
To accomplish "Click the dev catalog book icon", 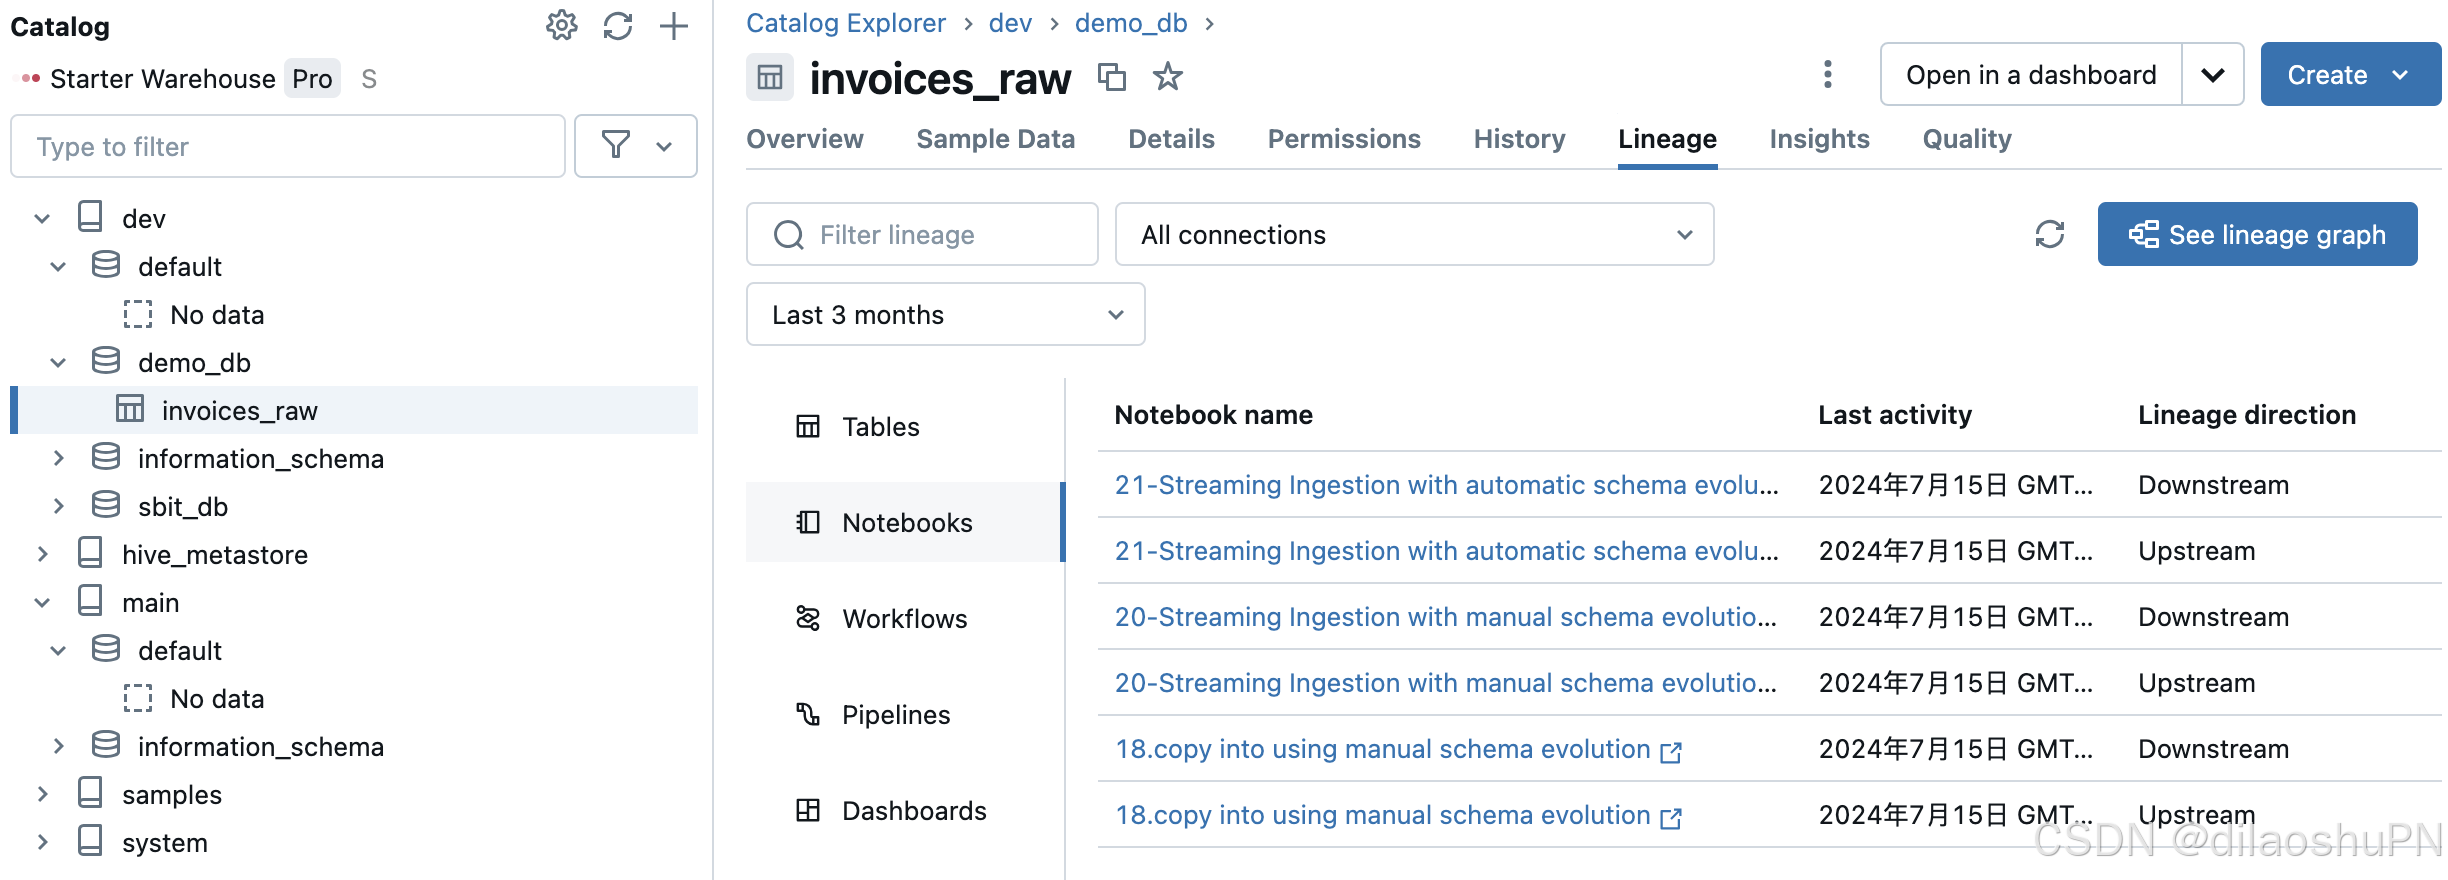I will (90, 217).
